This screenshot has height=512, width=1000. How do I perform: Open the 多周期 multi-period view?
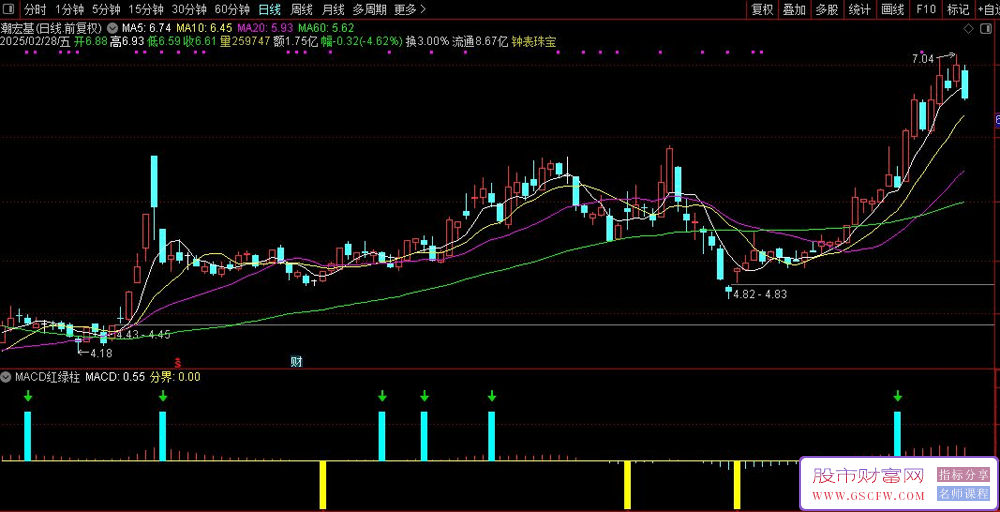pyautogui.click(x=369, y=10)
